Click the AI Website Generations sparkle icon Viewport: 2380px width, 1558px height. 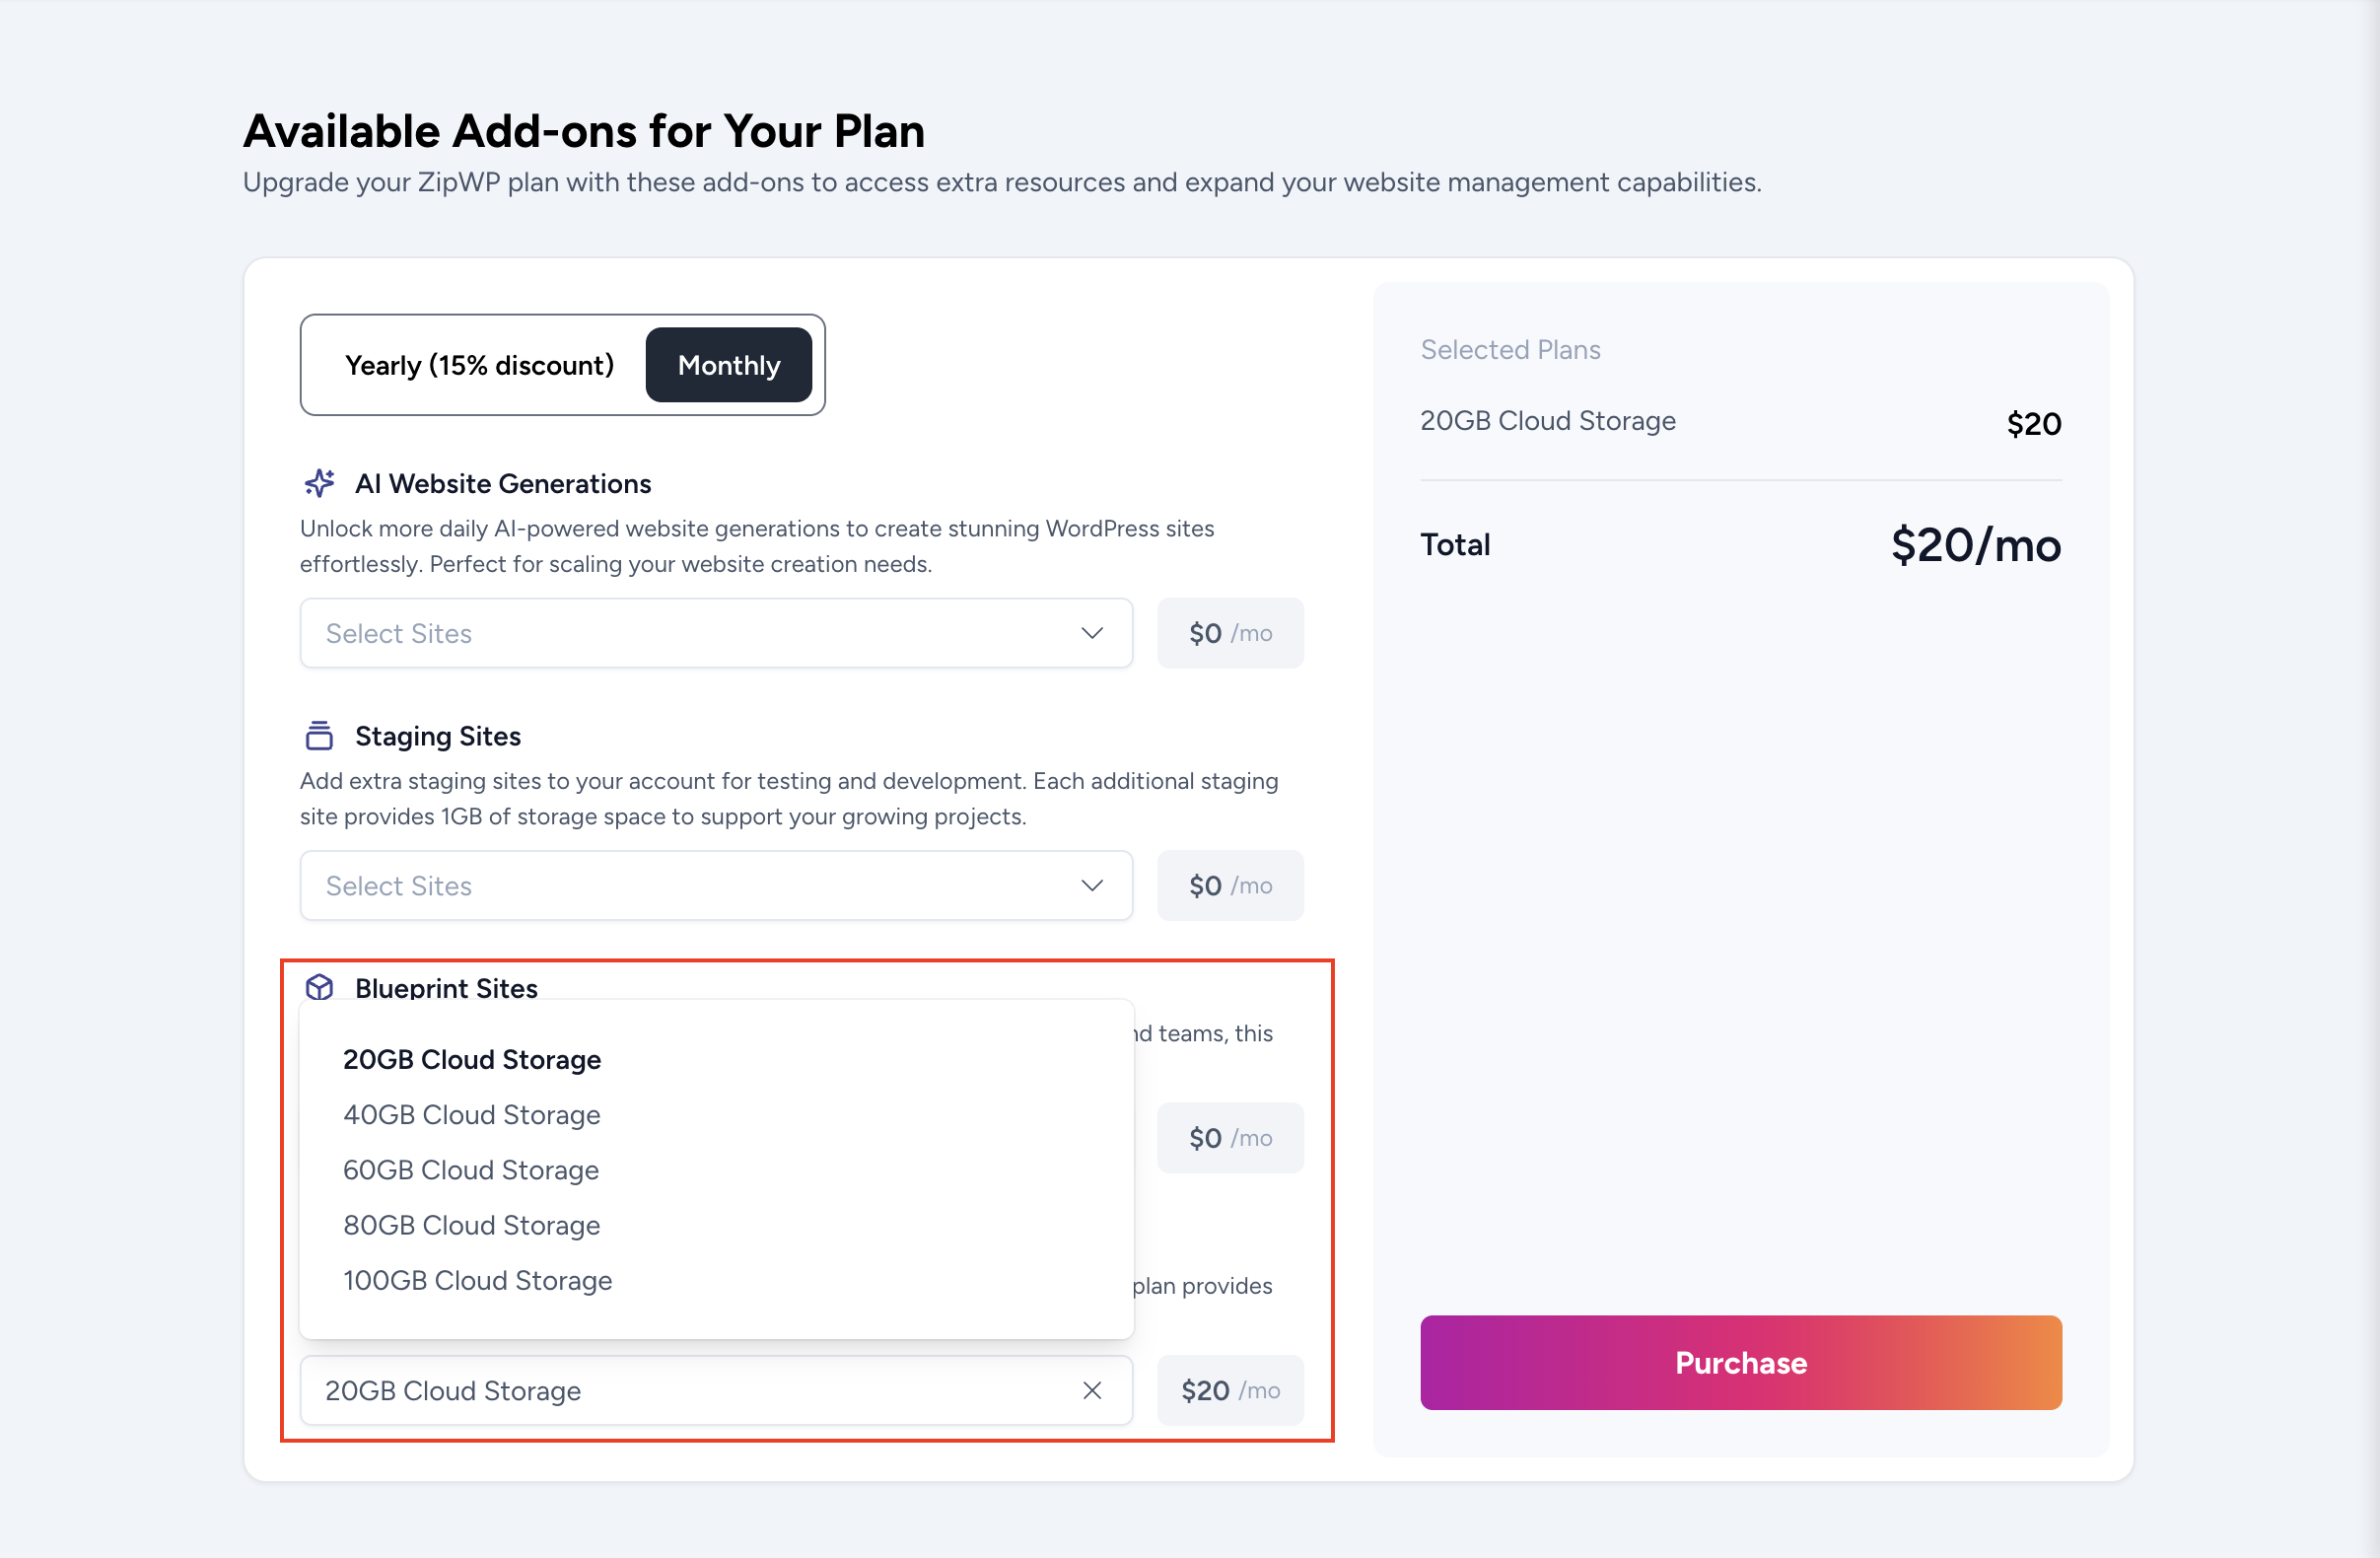point(319,484)
